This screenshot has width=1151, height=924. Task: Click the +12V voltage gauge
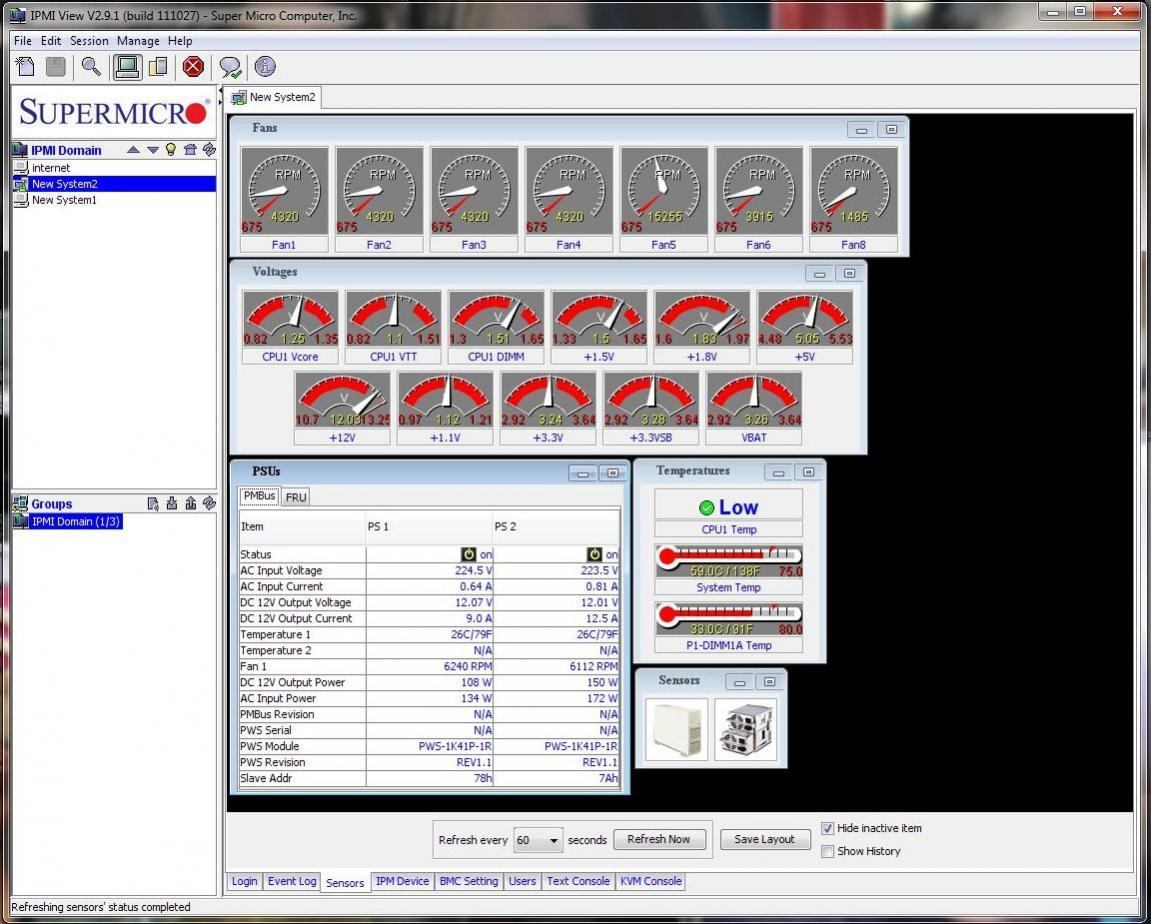[x=342, y=399]
